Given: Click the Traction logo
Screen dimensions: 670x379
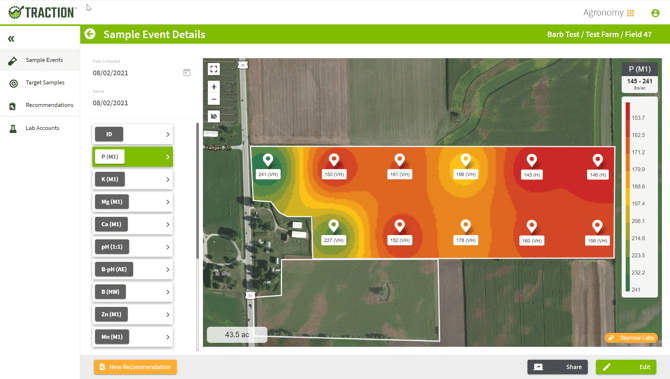Looking at the screenshot, I should pos(42,12).
